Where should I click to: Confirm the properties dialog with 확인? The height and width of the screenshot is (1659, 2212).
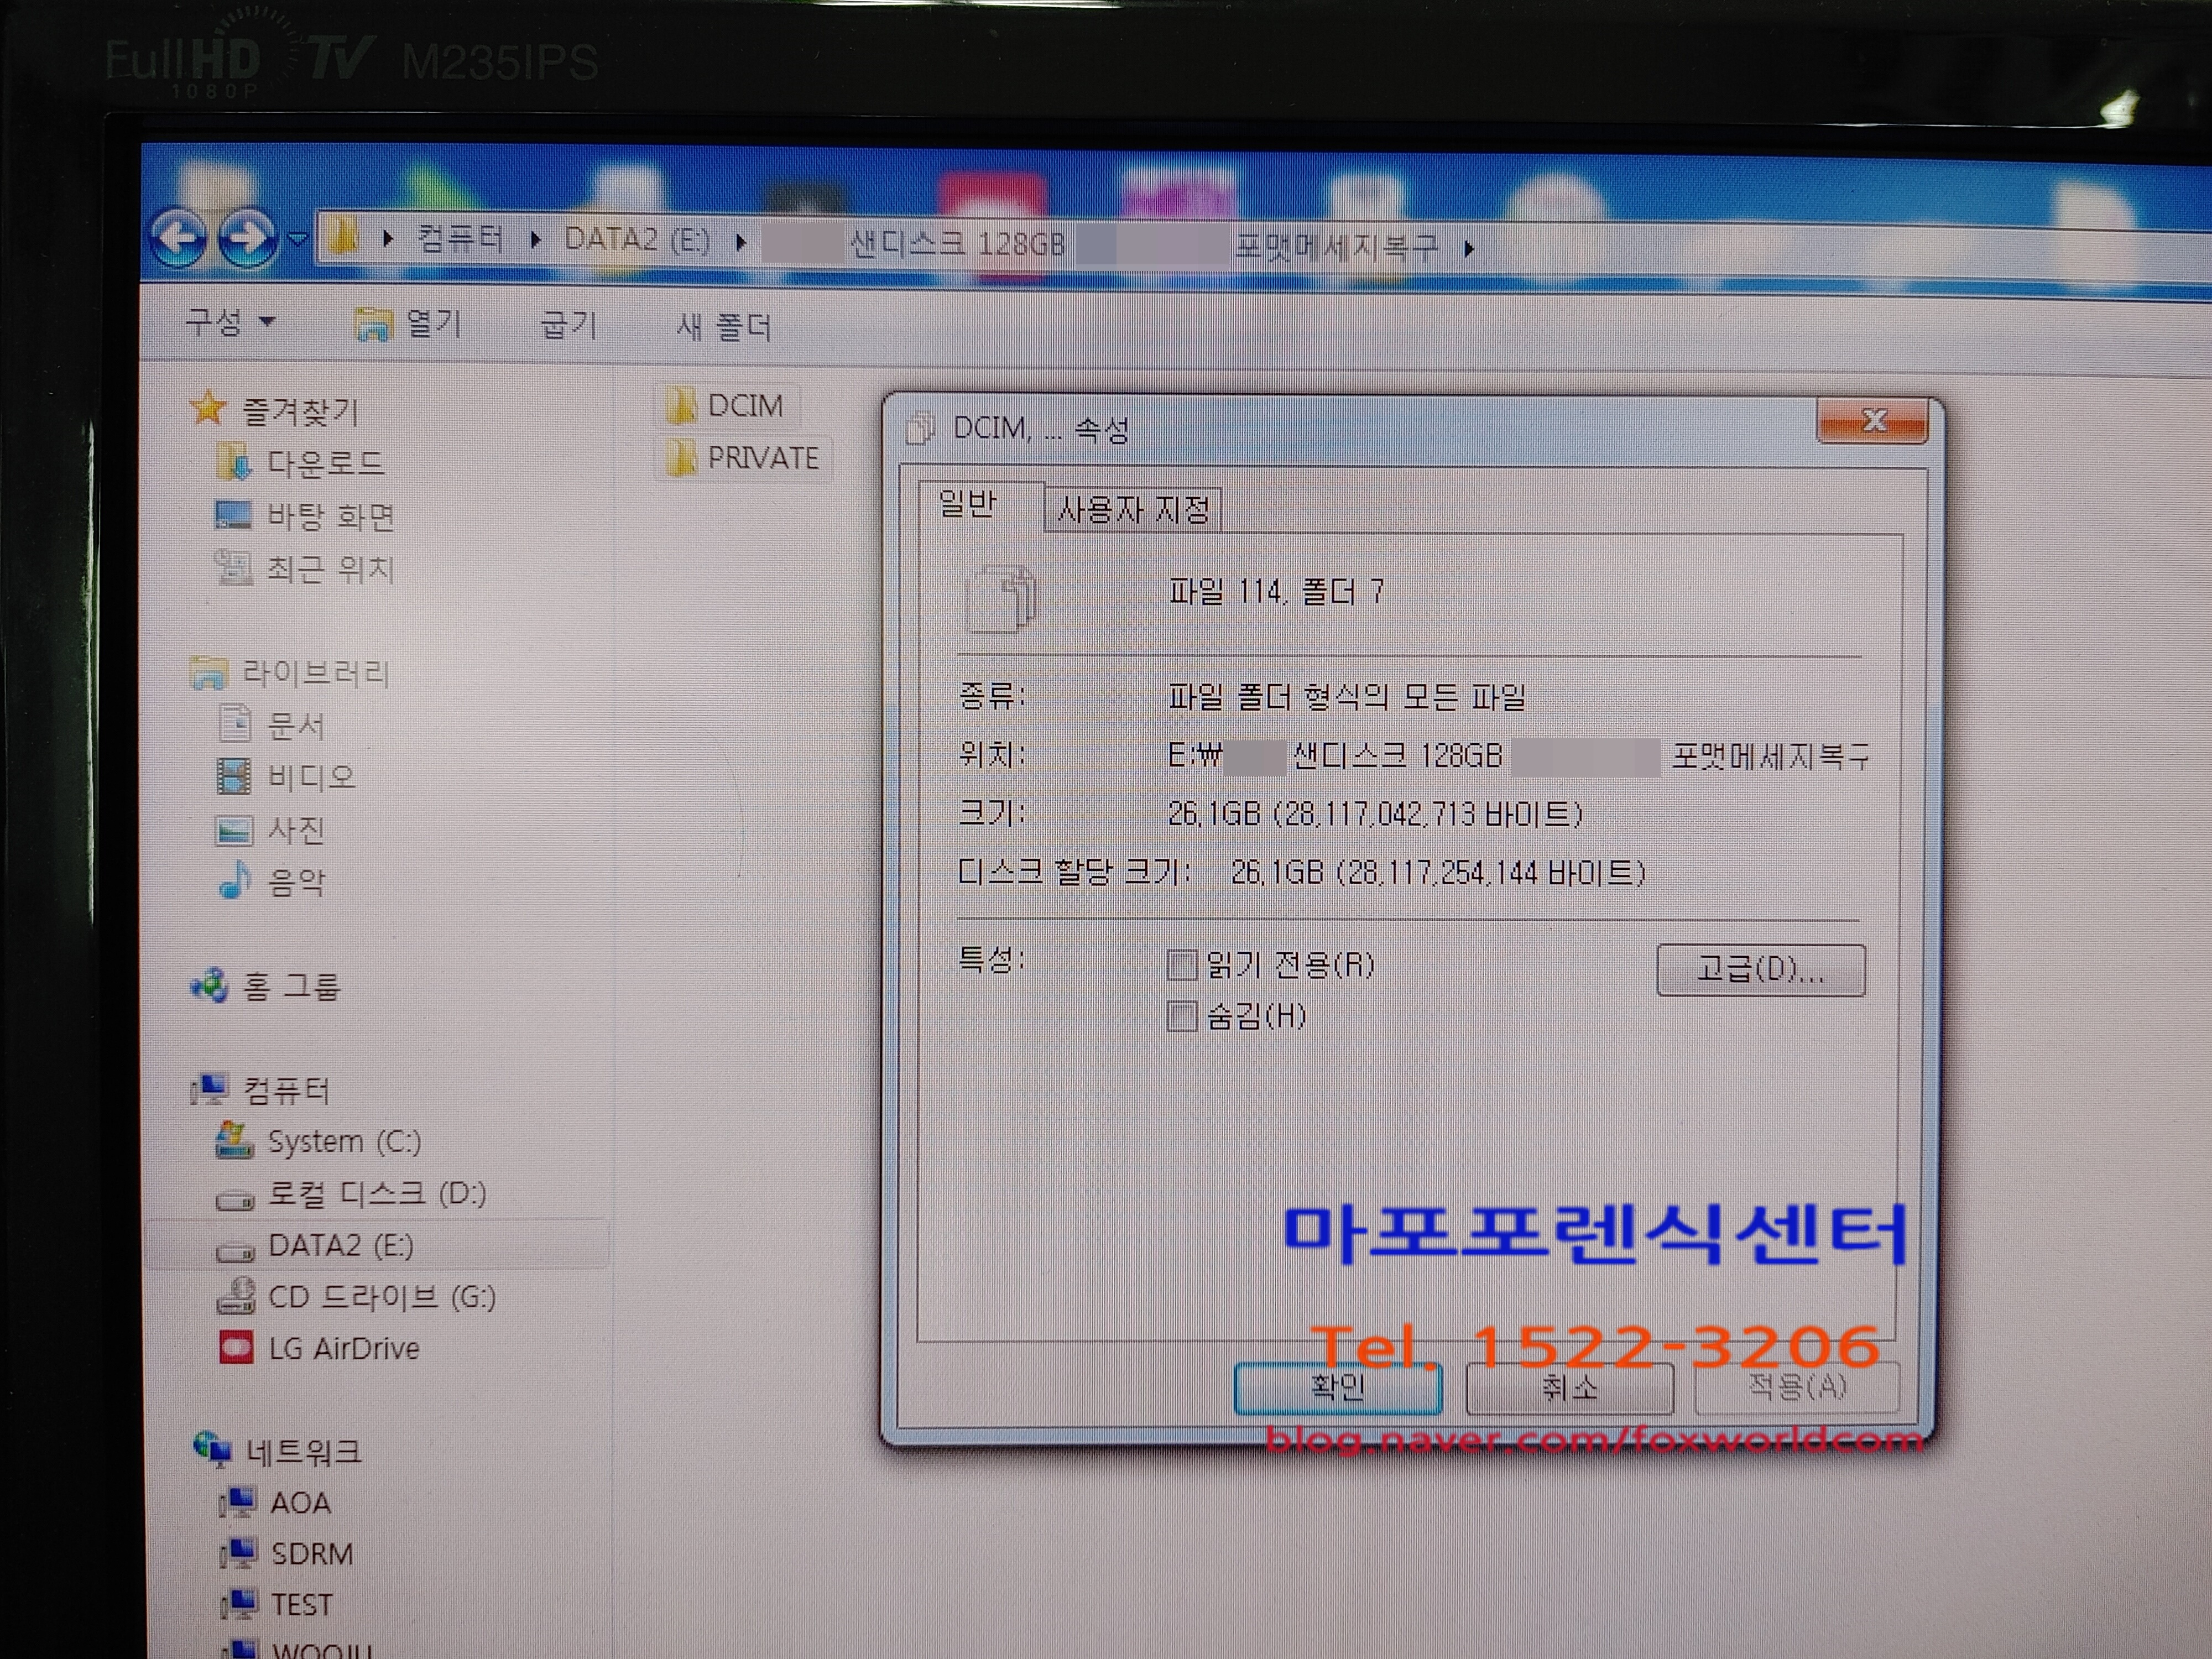coord(1338,1387)
